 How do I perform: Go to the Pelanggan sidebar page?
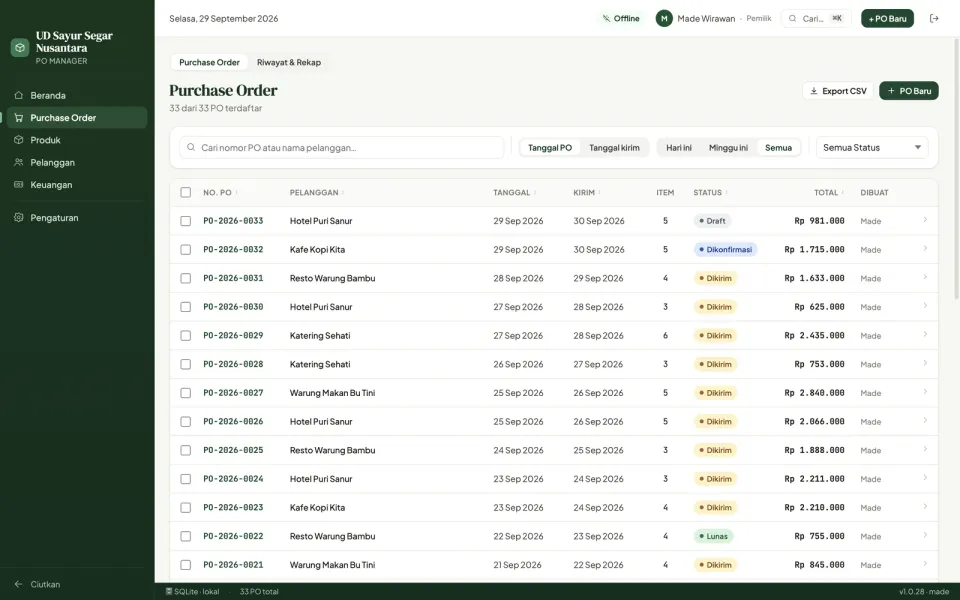tap(77, 162)
